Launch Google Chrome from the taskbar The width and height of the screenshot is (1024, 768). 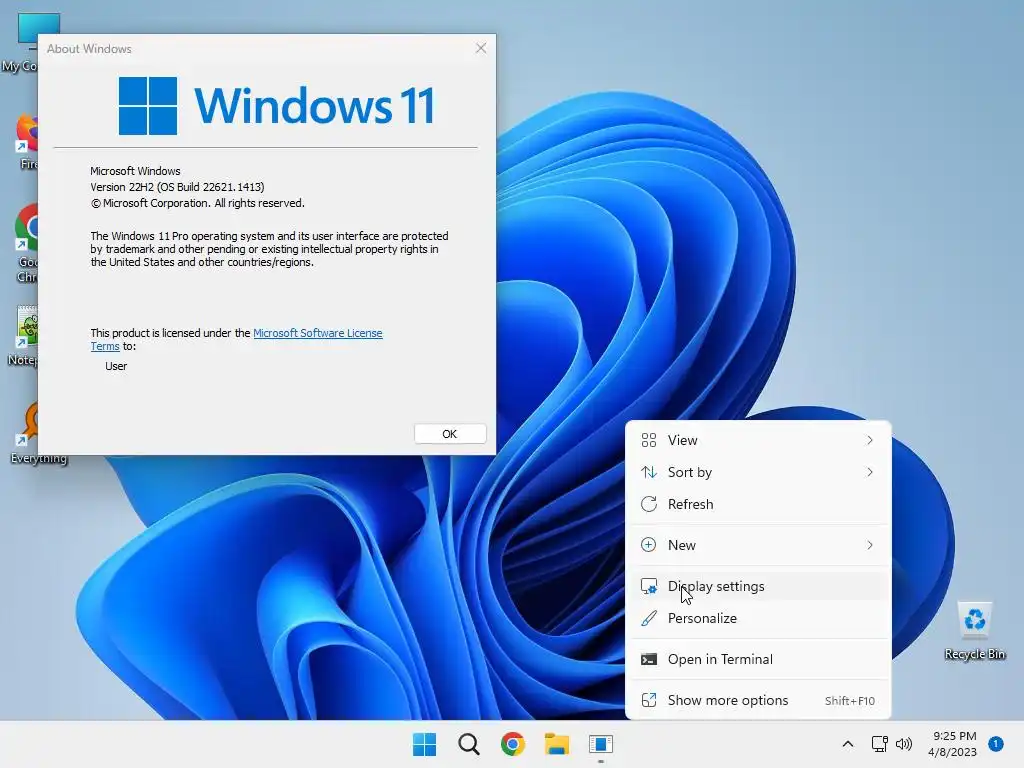click(x=513, y=744)
